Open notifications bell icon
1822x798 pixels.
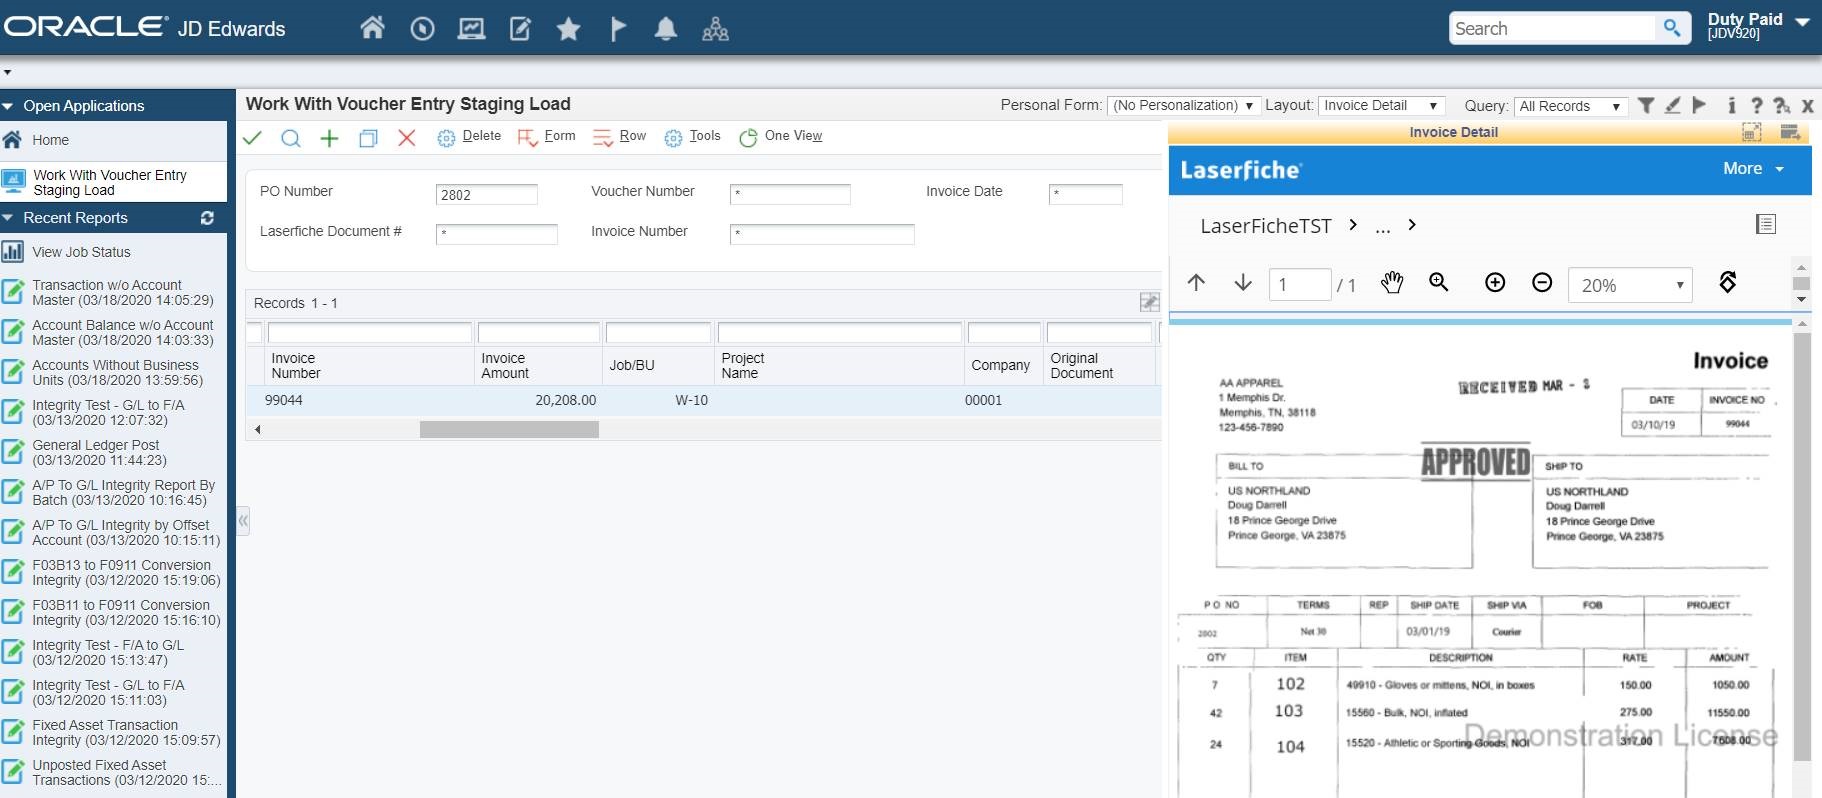pyautogui.click(x=666, y=29)
